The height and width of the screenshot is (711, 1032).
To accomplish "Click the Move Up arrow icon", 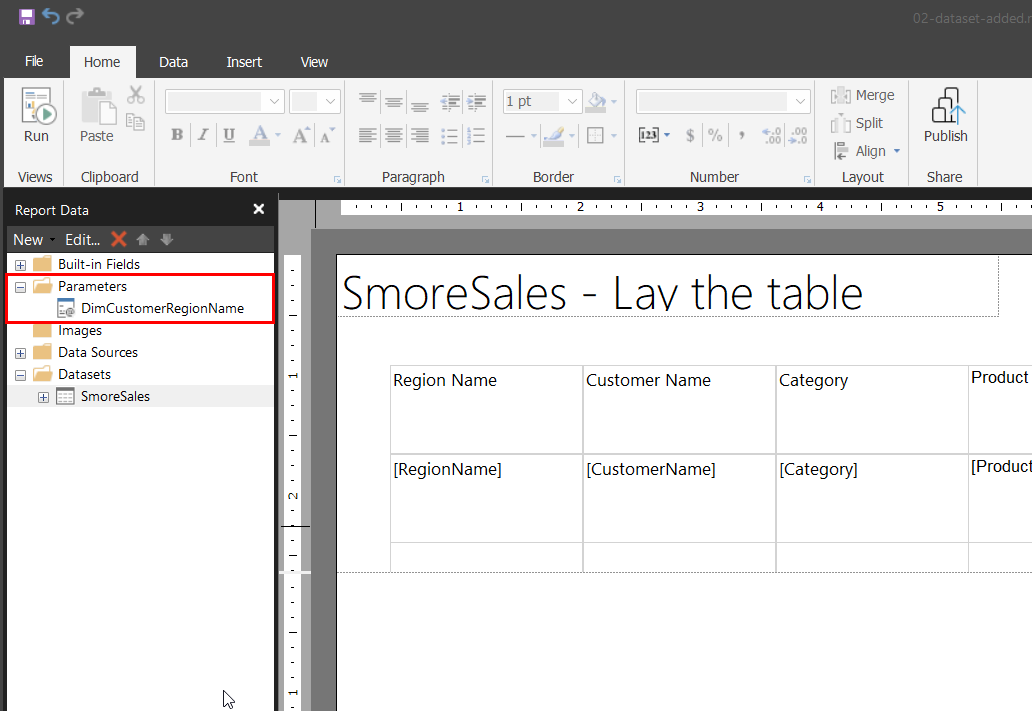I will (143, 240).
